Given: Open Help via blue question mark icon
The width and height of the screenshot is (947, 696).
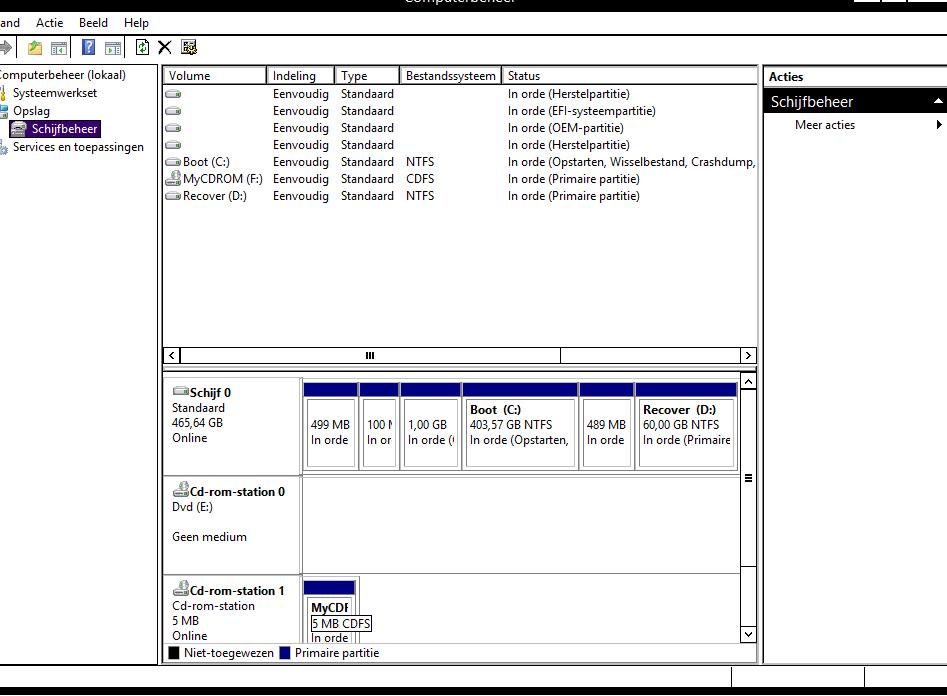Looking at the screenshot, I should tap(88, 48).
